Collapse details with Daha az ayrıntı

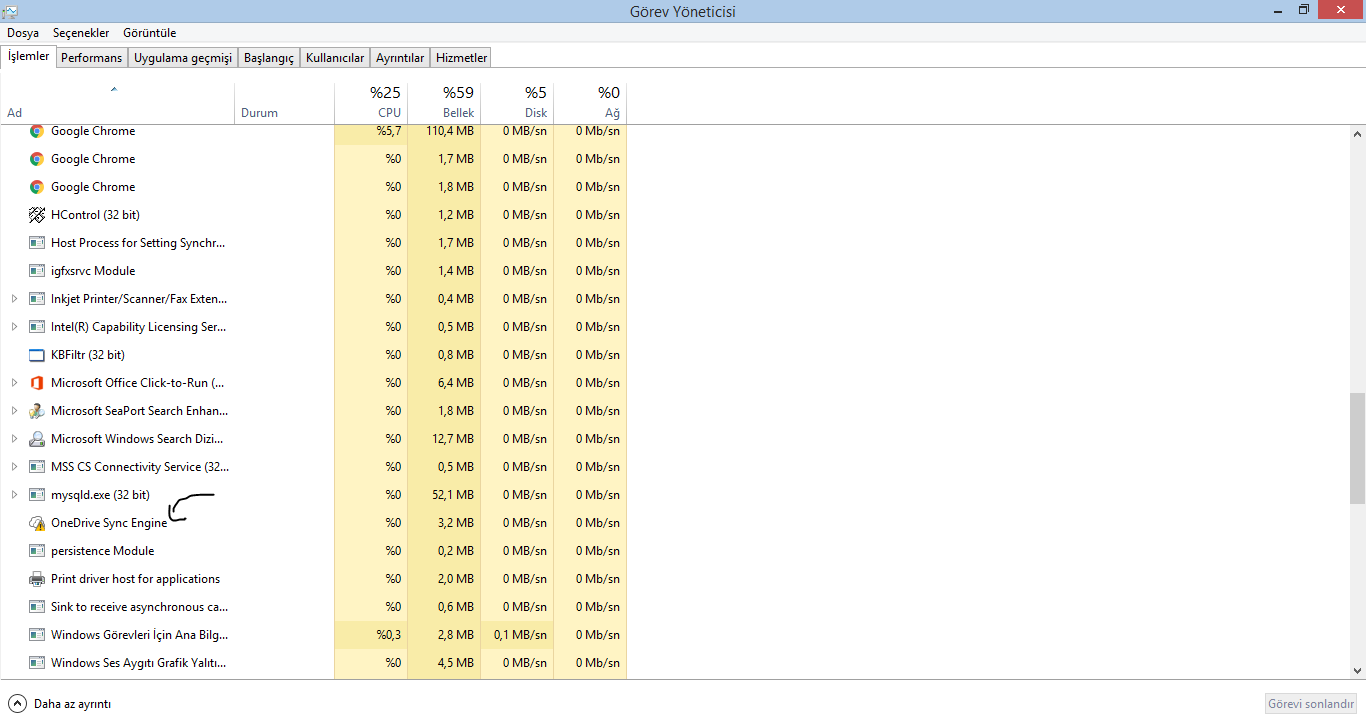pyautogui.click(x=60, y=704)
